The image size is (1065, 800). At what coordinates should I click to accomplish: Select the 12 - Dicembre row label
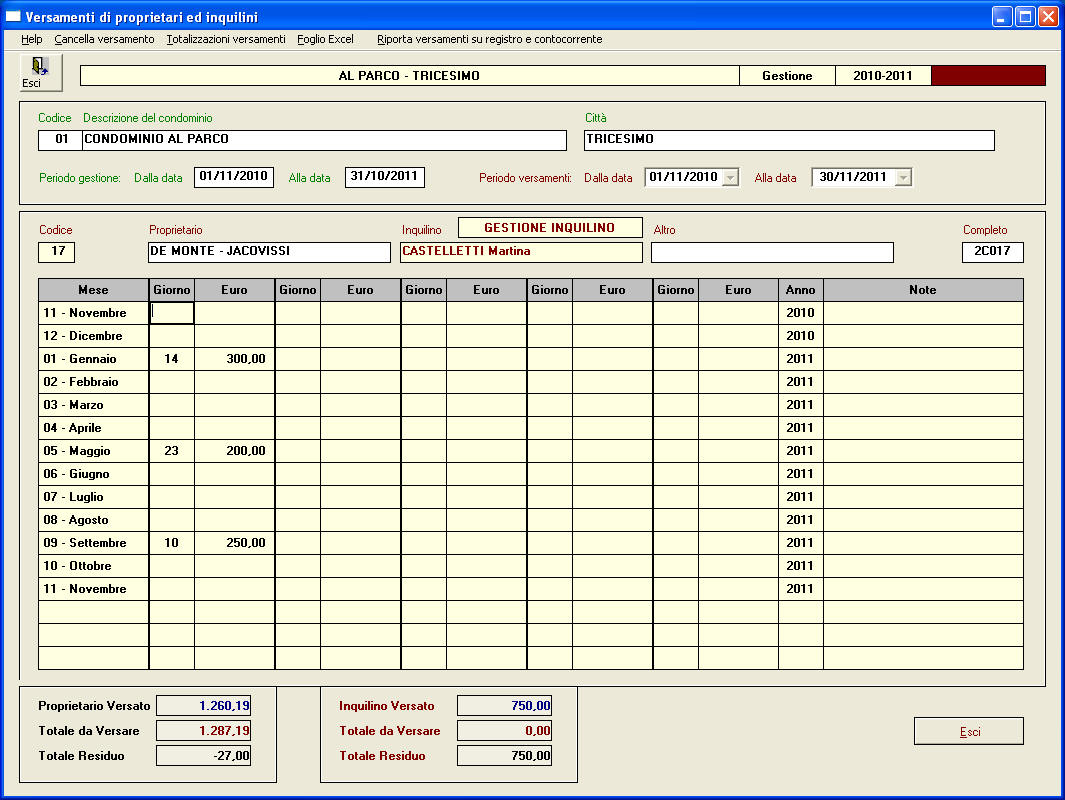[94, 336]
